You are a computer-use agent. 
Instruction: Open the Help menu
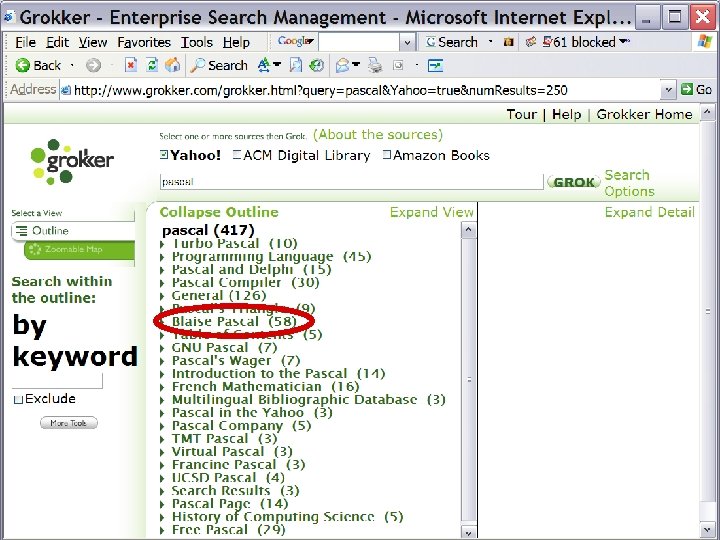click(236, 42)
